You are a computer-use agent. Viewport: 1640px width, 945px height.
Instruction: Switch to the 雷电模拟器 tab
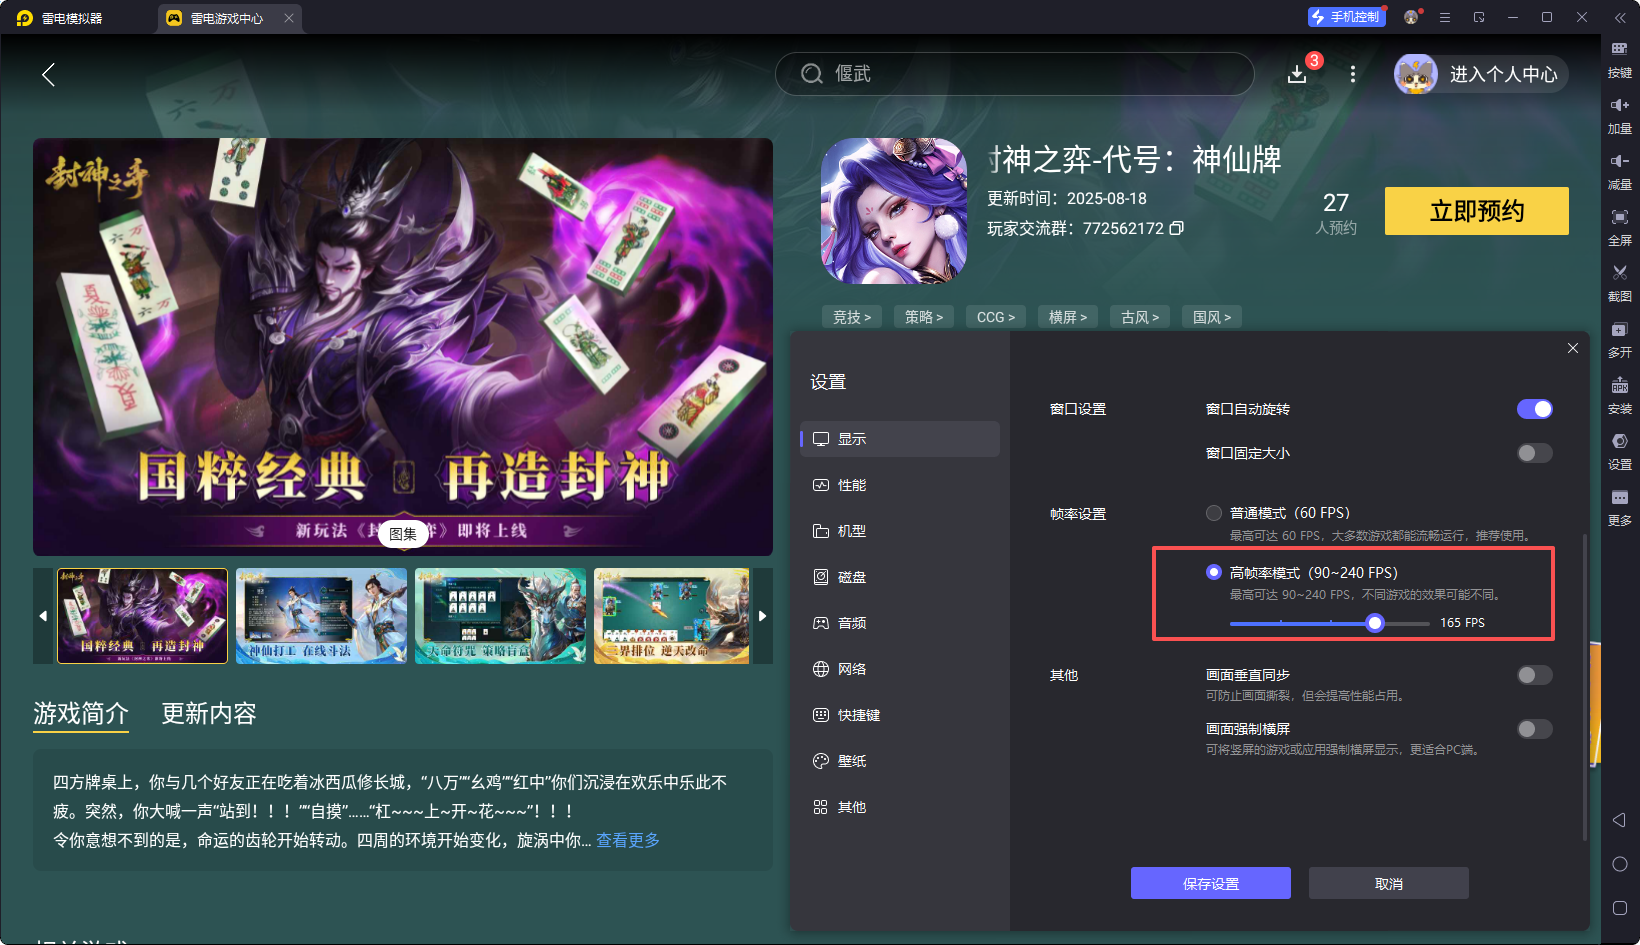pyautogui.click(x=72, y=18)
